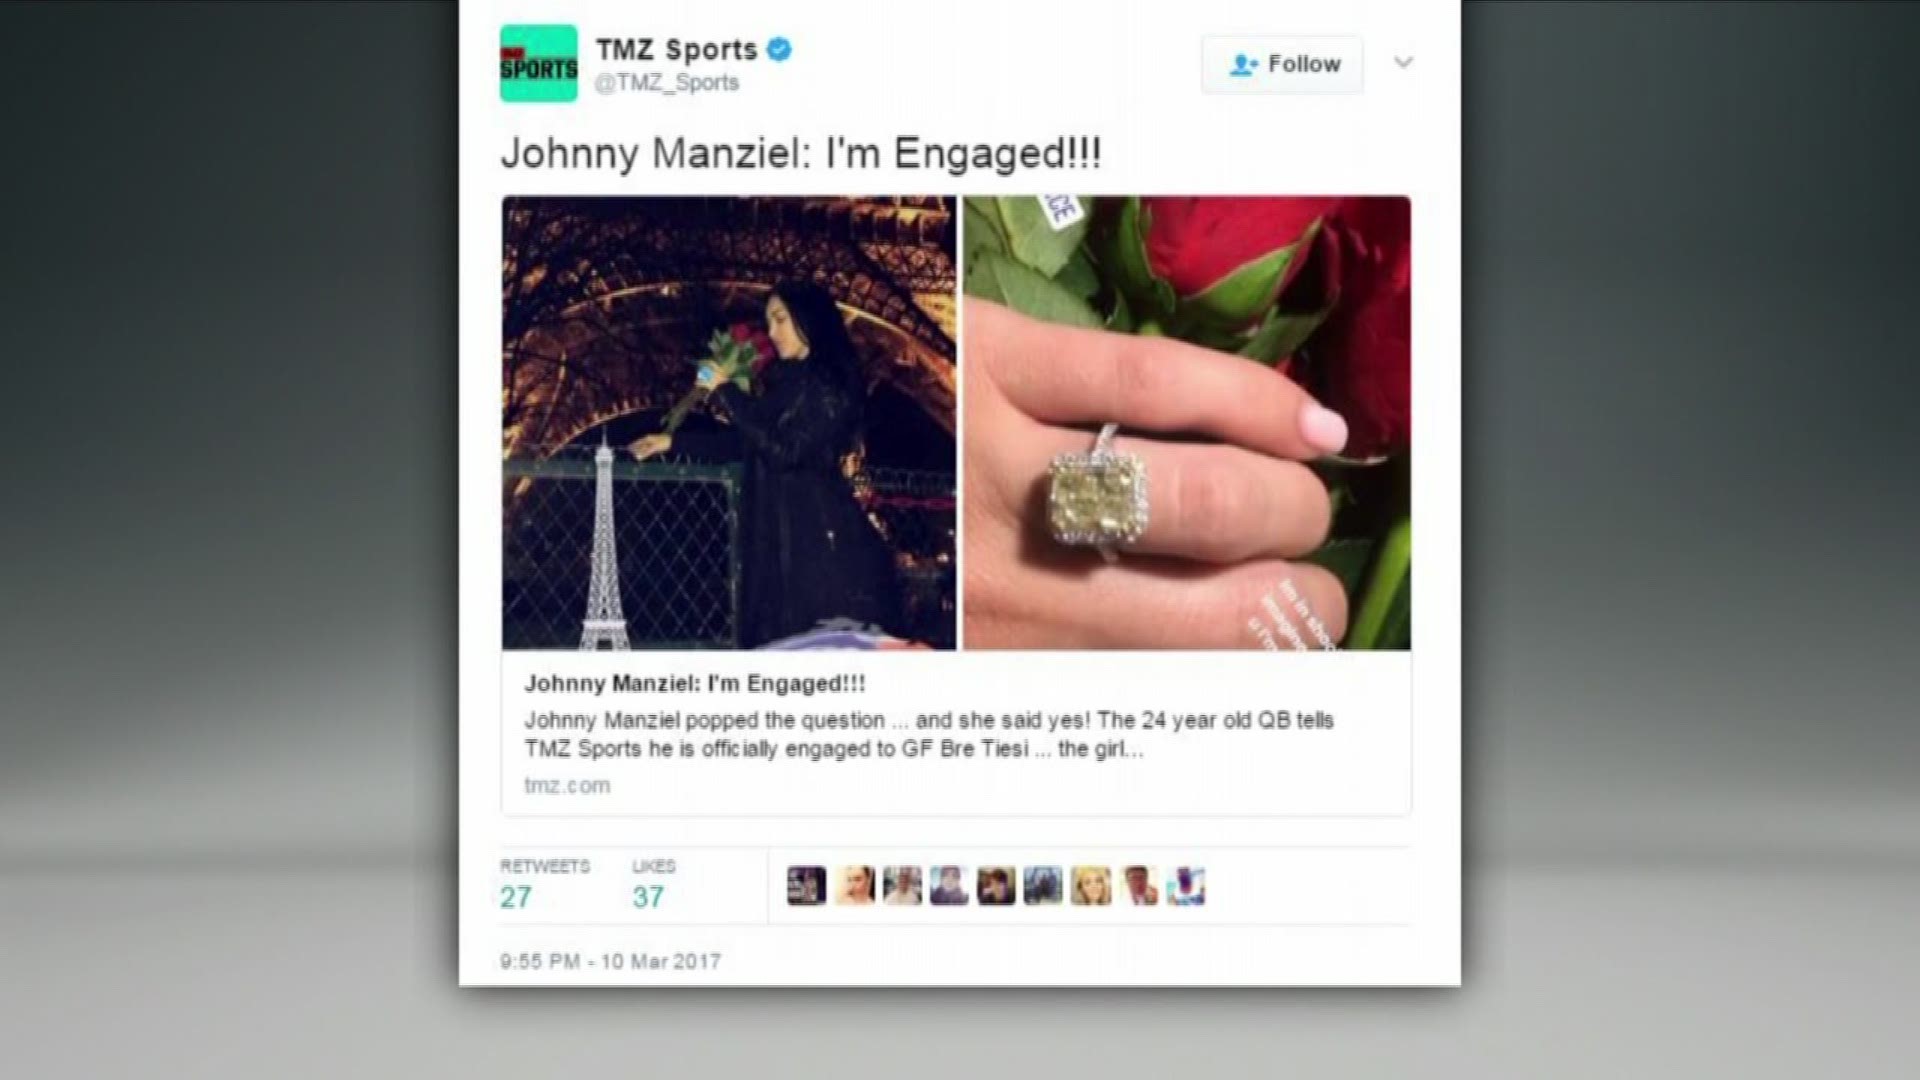Viewport: 1920px width, 1080px height.
Task: Follow the TMZ Sports account
Action: click(1282, 64)
